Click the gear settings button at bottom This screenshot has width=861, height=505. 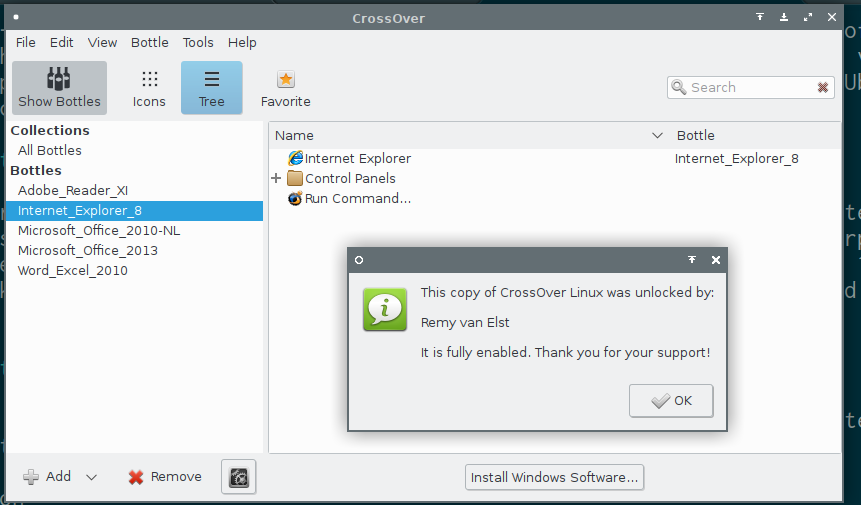click(x=239, y=477)
